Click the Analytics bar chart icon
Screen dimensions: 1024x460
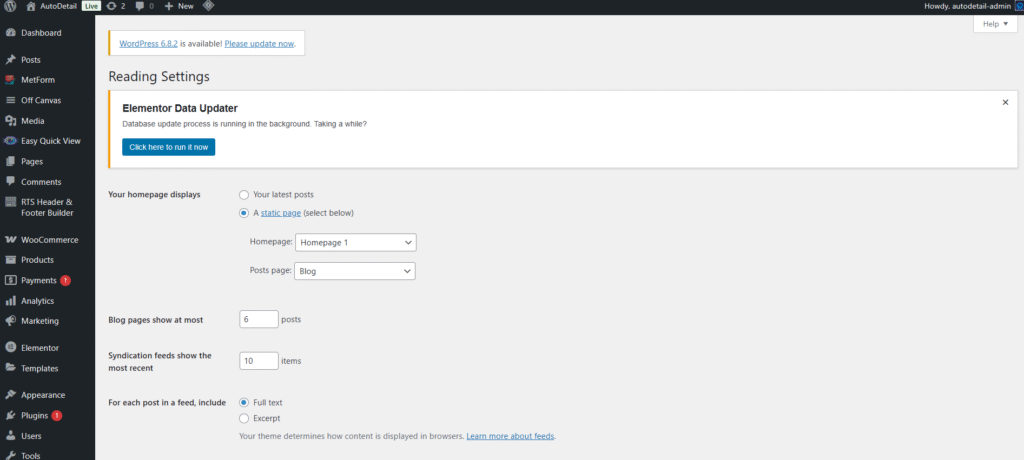point(10,301)
